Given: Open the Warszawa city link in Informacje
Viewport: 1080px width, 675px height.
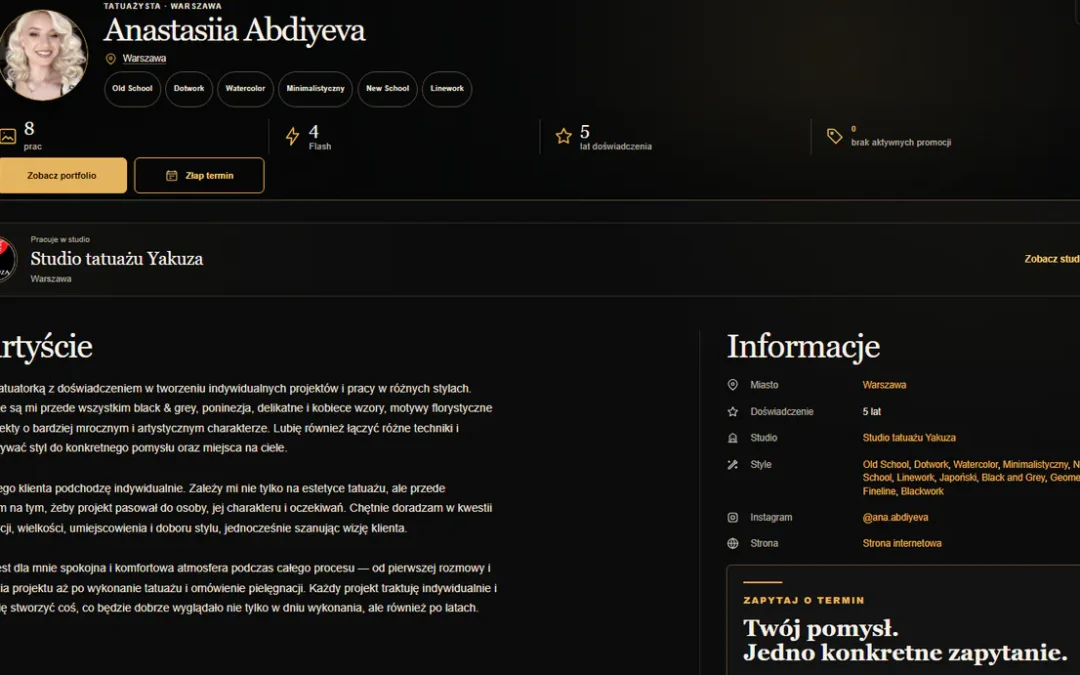Looking at the screenshot, I should point(884,385).
